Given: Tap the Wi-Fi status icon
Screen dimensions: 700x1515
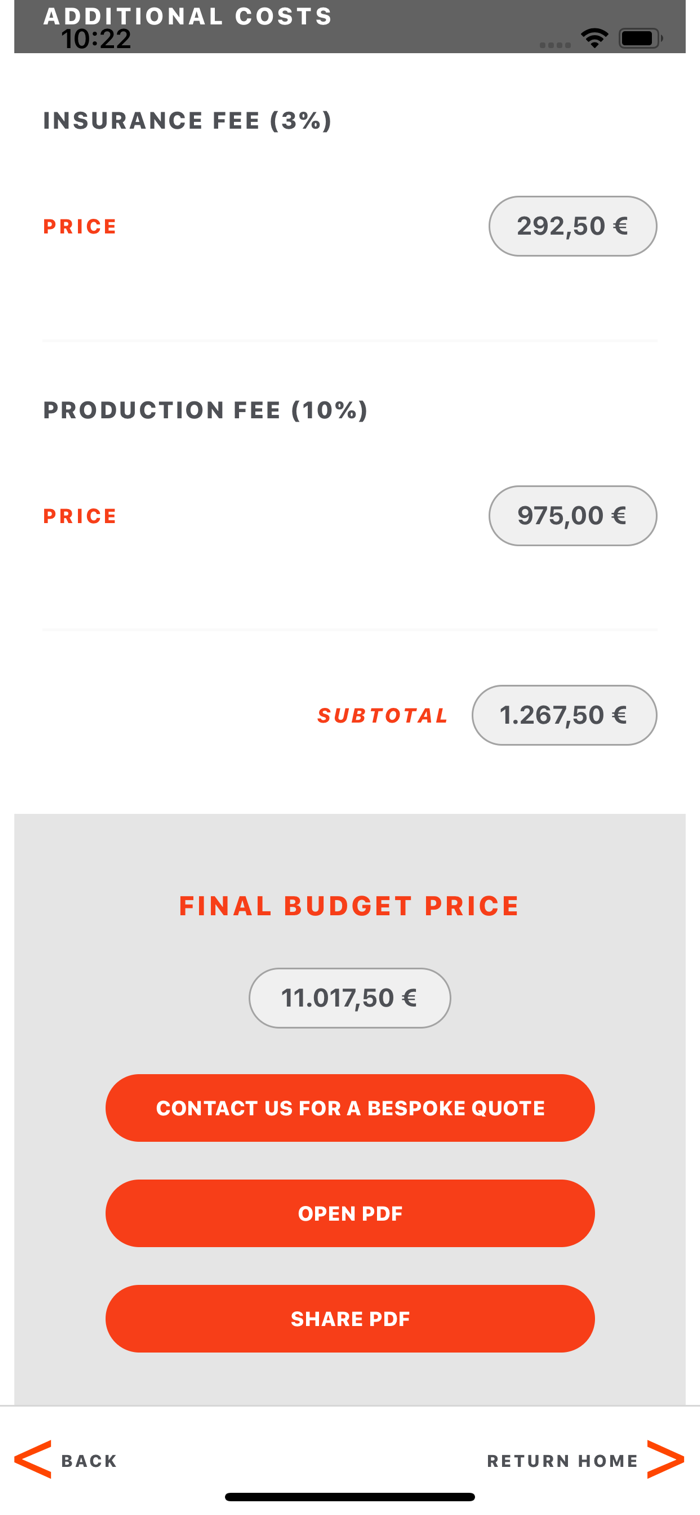Looking at the screenshot, I should tap(595, 38).
